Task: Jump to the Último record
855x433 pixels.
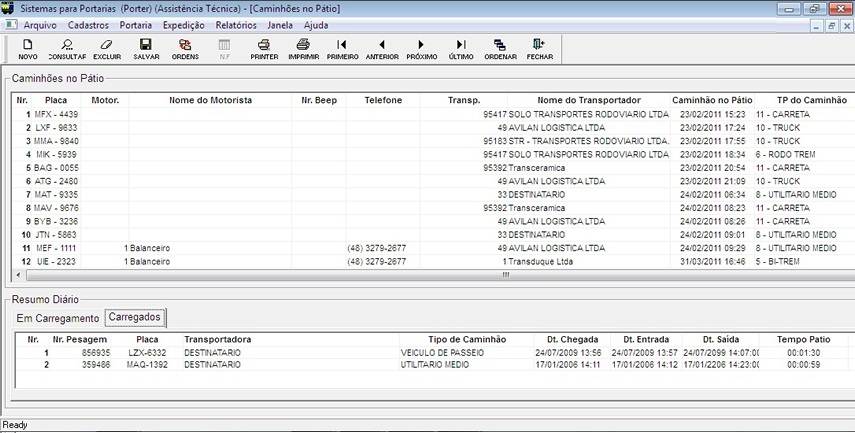Action: click(x=461, y=49)
